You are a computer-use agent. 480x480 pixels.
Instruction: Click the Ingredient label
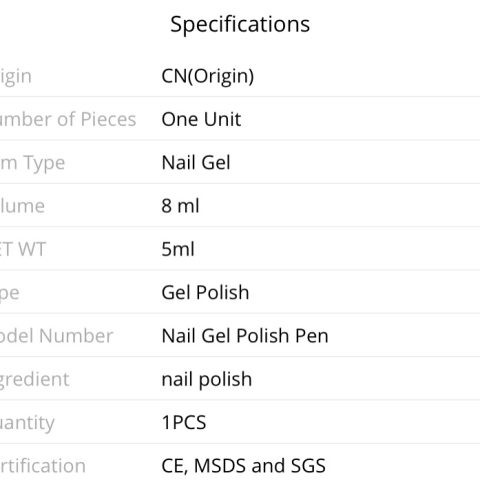coord(35,380)
